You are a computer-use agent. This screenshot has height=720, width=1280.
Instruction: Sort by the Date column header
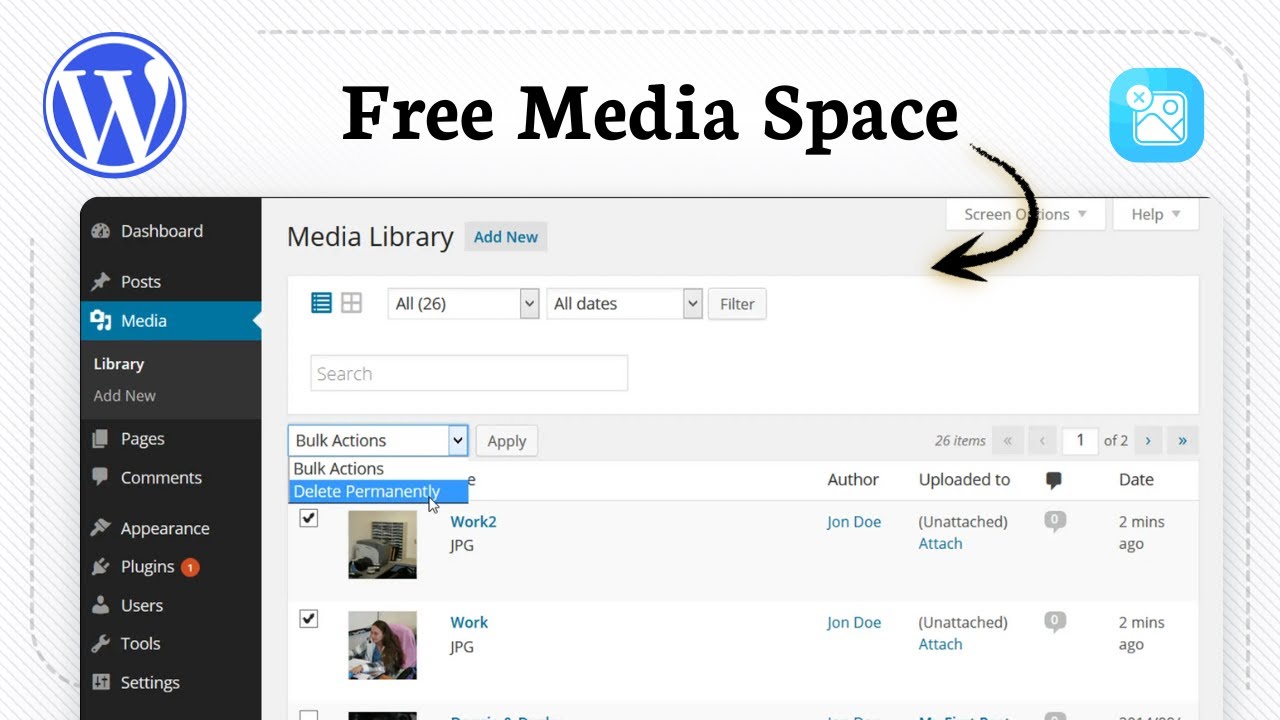(x=1136, y=480)
